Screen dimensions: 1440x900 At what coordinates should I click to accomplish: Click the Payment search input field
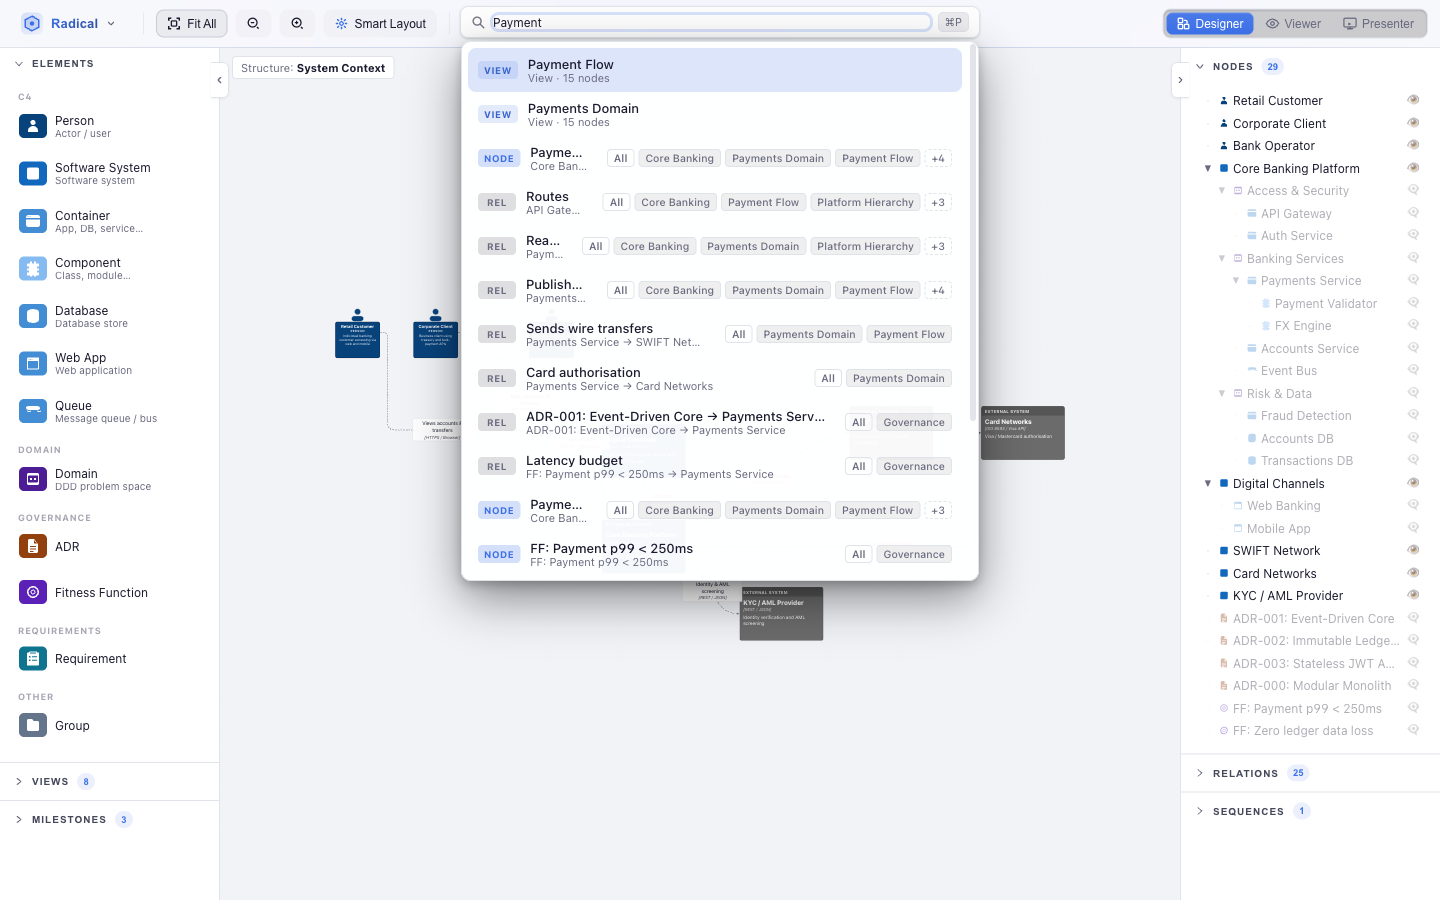pos(711,22)
